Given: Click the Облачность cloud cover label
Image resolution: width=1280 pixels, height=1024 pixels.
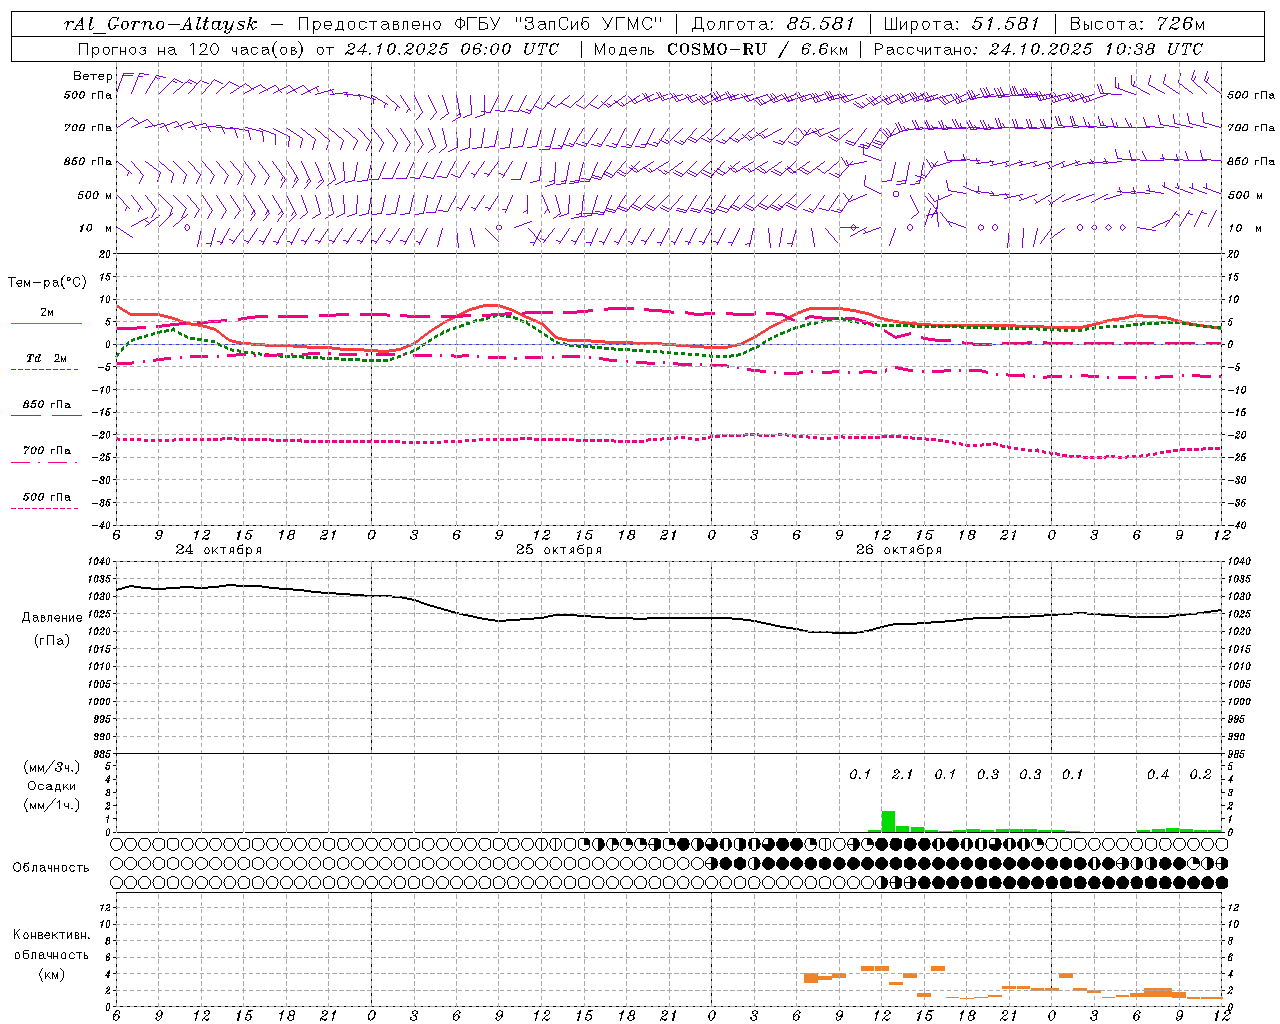Looking at the screenshot, I should coord(51,868).
